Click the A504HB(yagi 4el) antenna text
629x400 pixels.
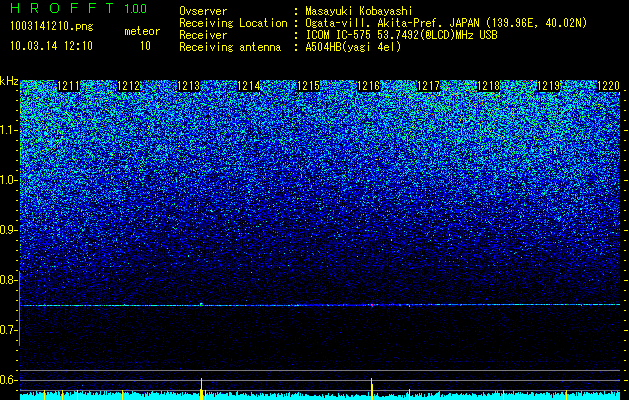353,47
